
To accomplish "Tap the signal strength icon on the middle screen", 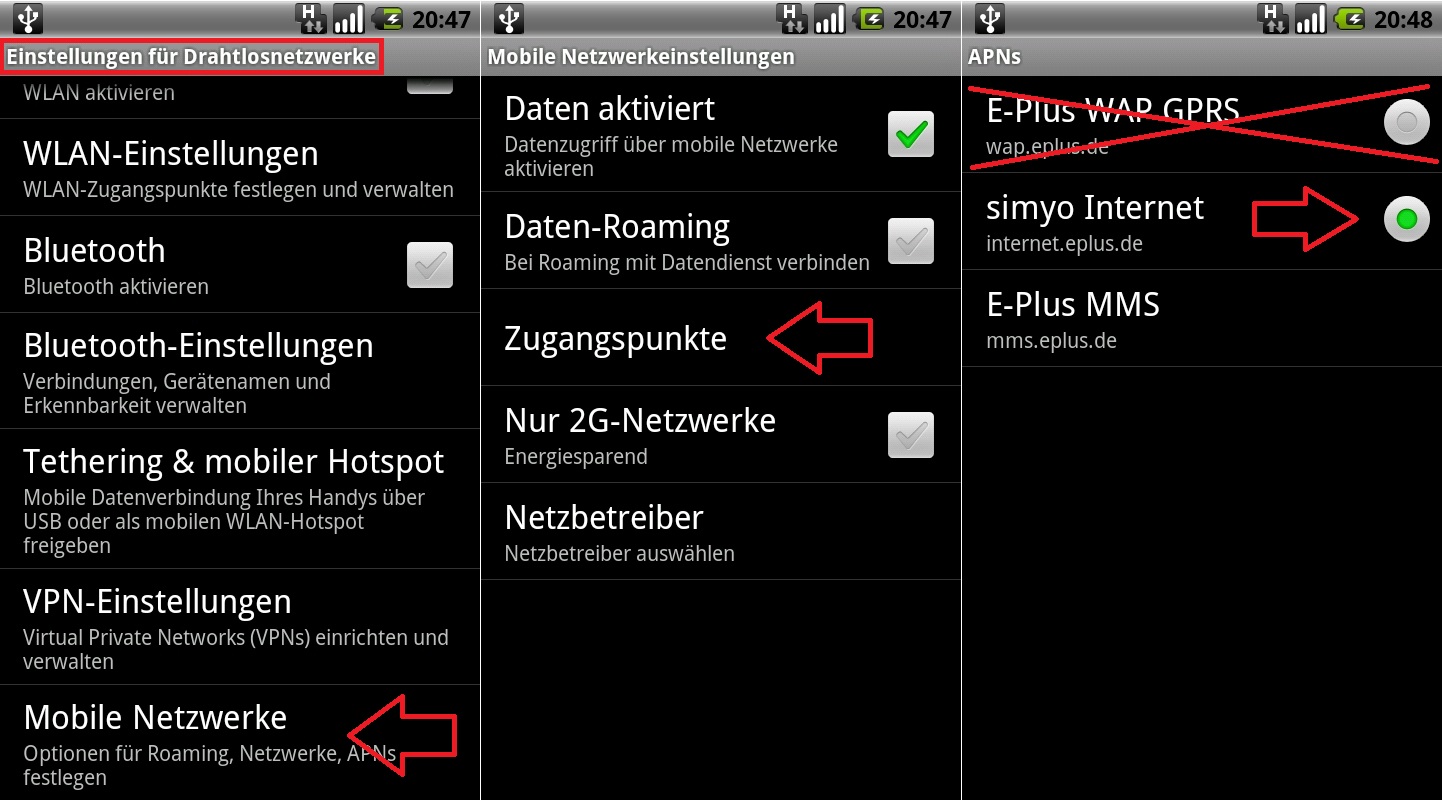I will coord(830,18).
